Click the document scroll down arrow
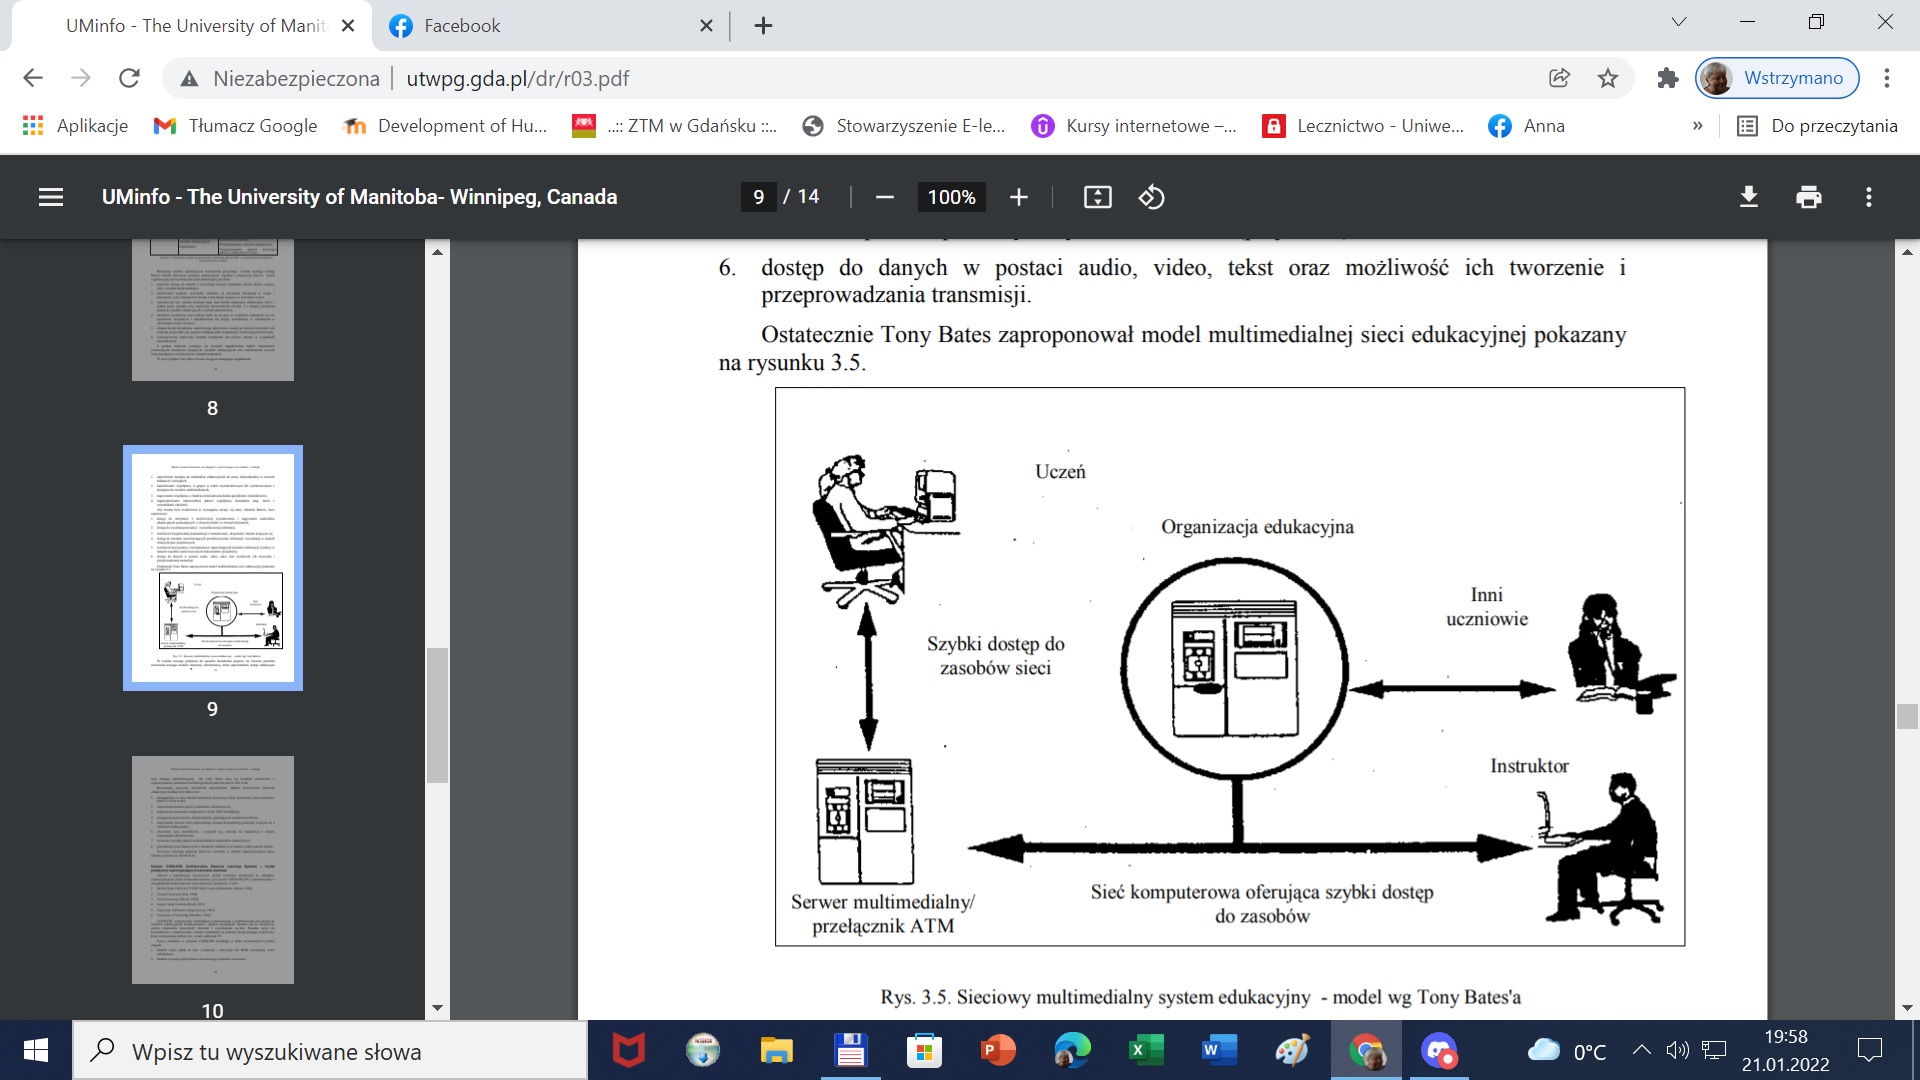The image size is (1920, 1080). tap(1907, 1008)
